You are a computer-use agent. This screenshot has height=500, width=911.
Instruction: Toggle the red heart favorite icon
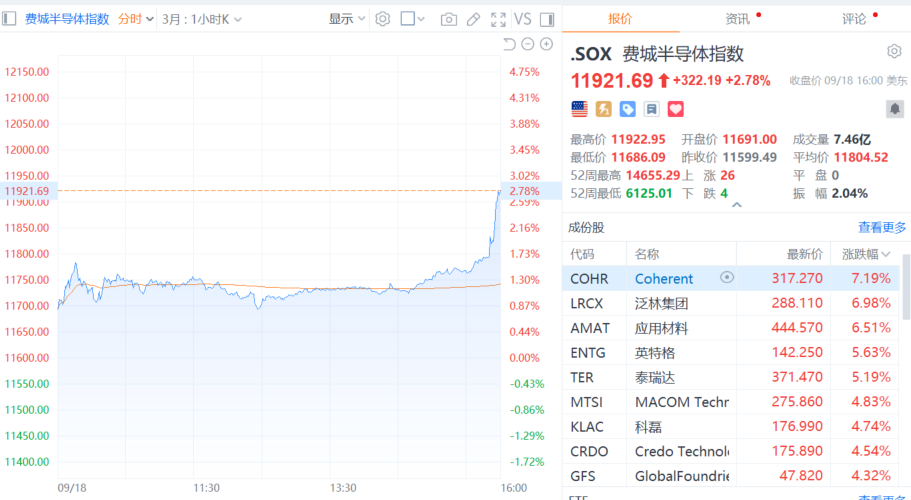pyautogui.click(x=676, y=109)
